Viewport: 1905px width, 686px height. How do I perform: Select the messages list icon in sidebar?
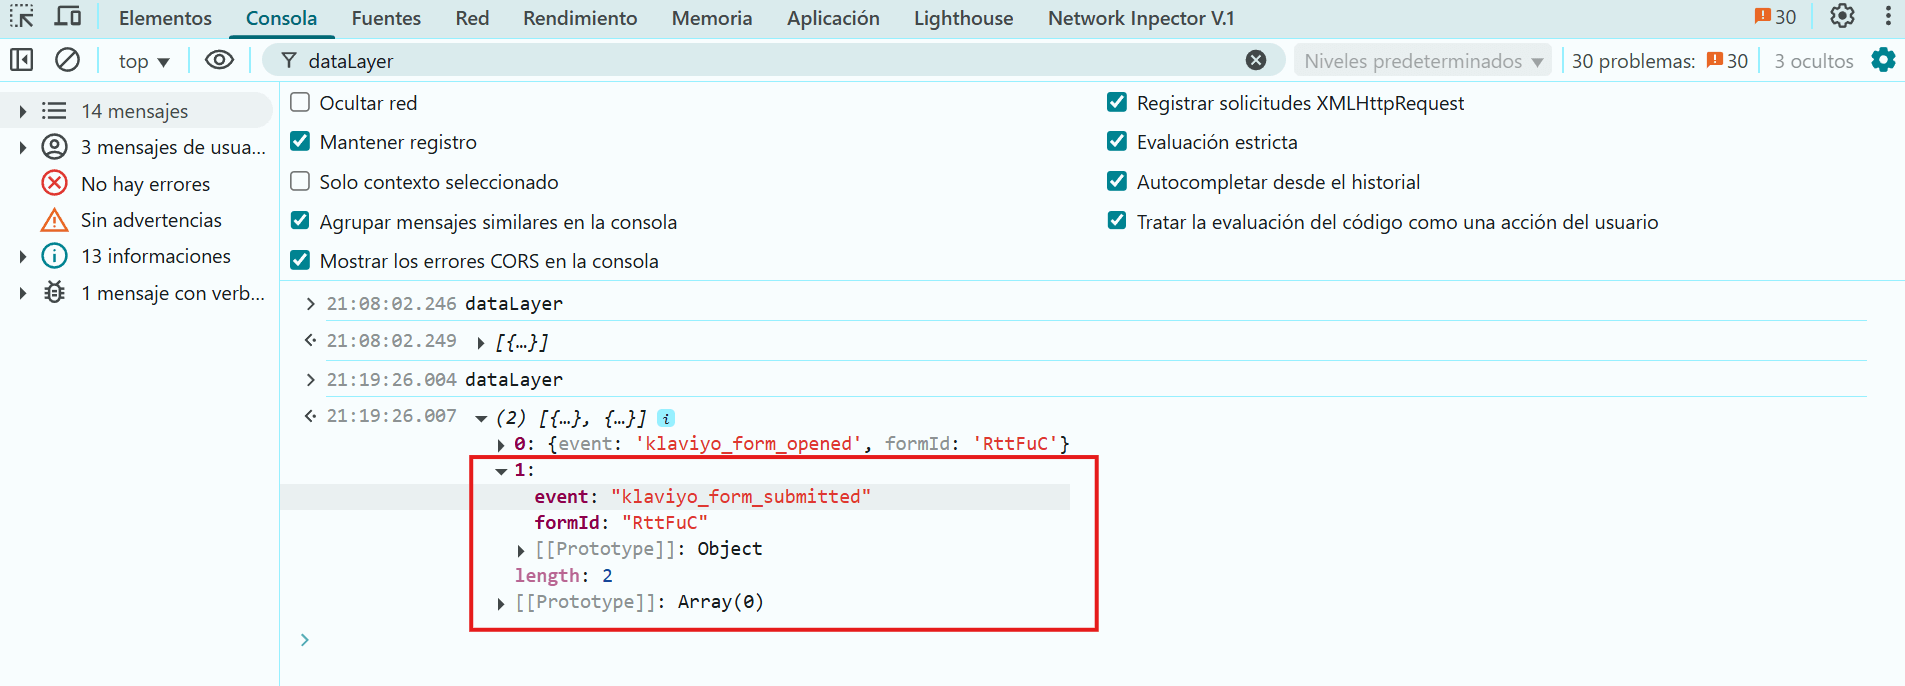(x=54, y=111)
